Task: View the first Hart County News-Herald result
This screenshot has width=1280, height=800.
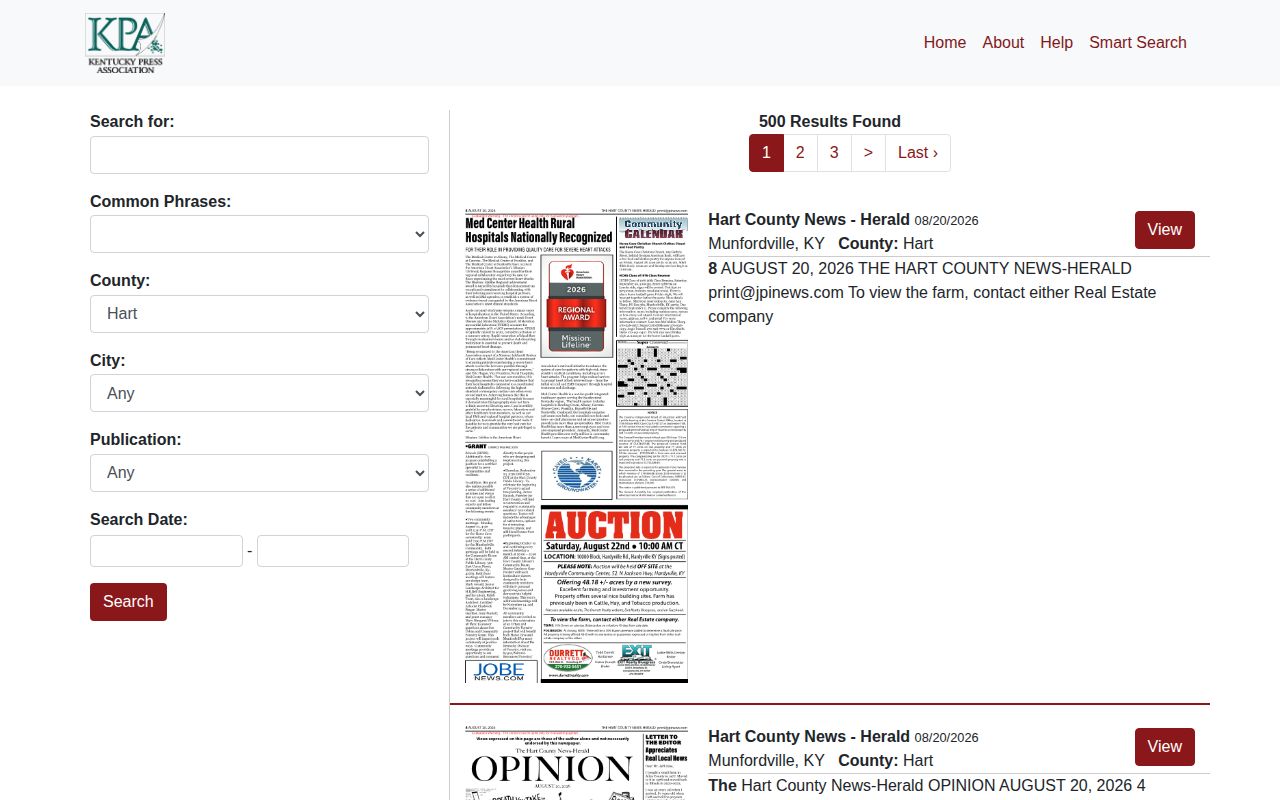Action: click(x=1164, y=230)
